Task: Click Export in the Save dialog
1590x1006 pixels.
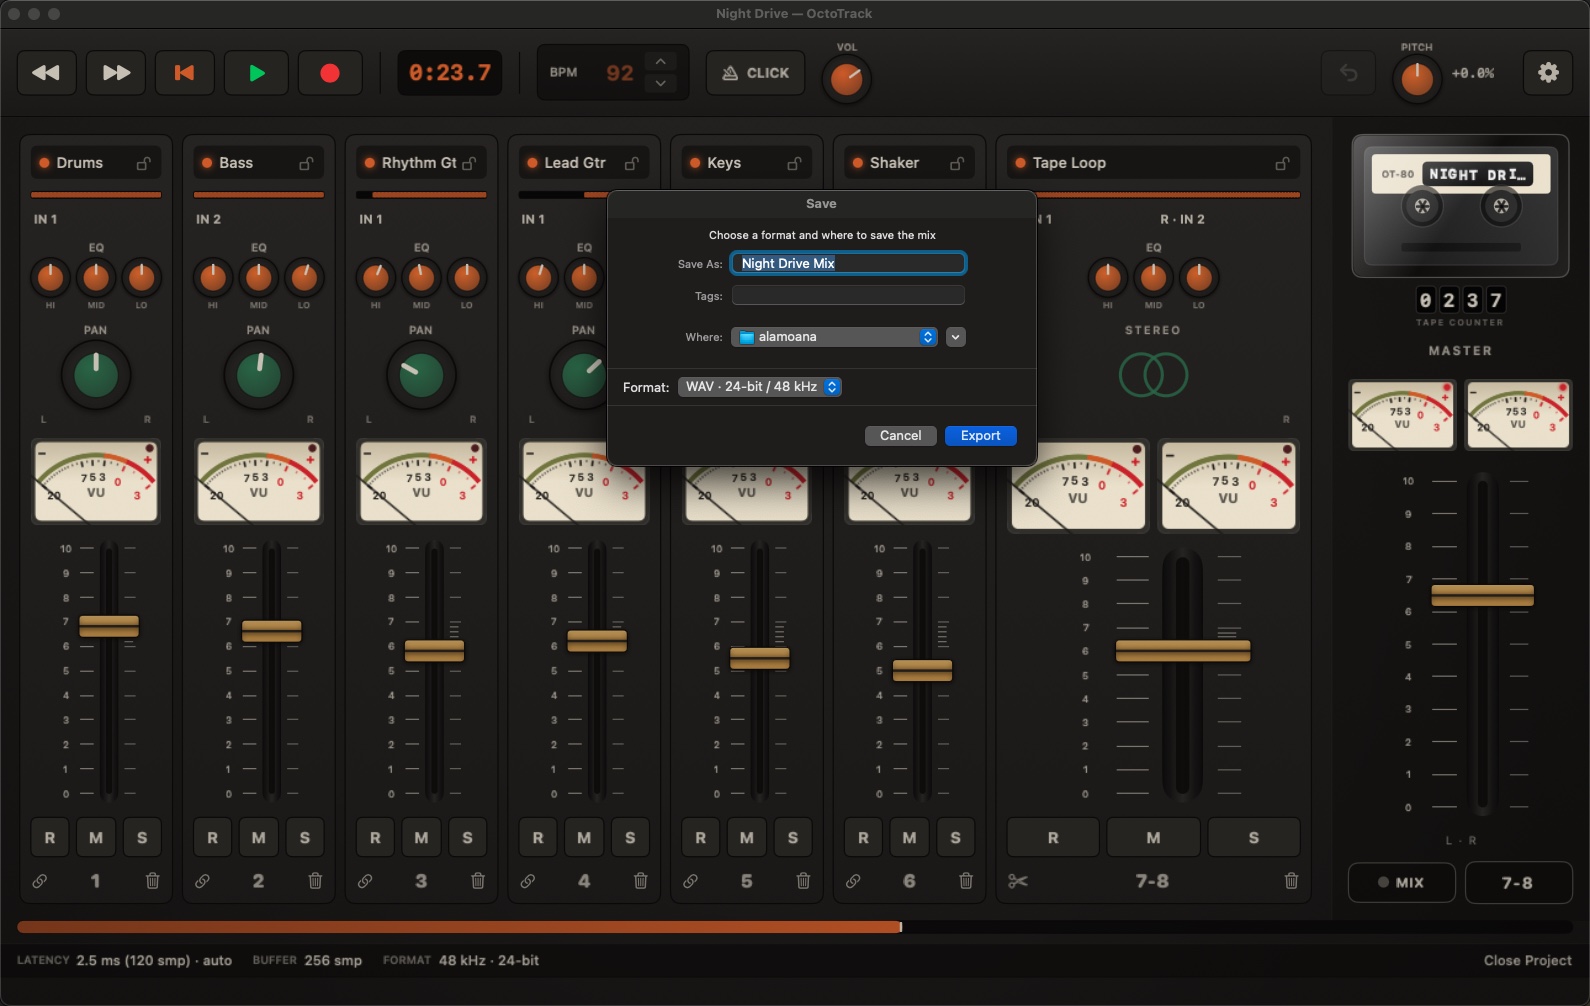Action: pyautogui.click(x=980, y=436)
